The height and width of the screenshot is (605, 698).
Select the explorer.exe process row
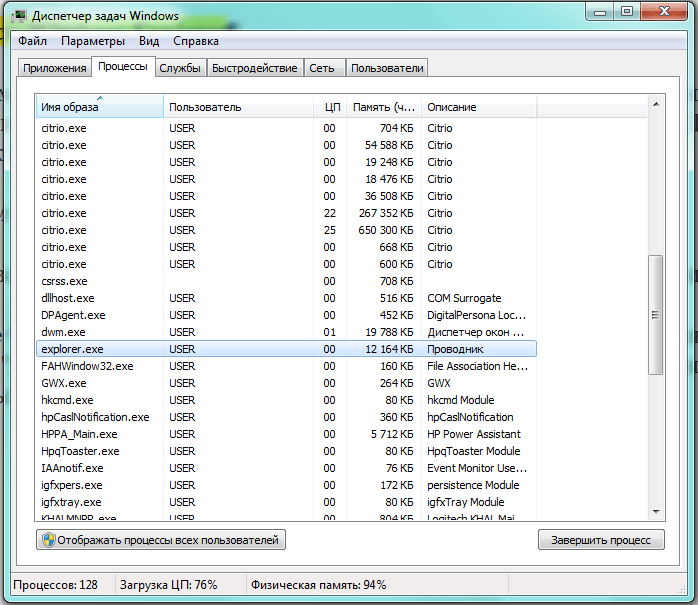click(286, 349)
